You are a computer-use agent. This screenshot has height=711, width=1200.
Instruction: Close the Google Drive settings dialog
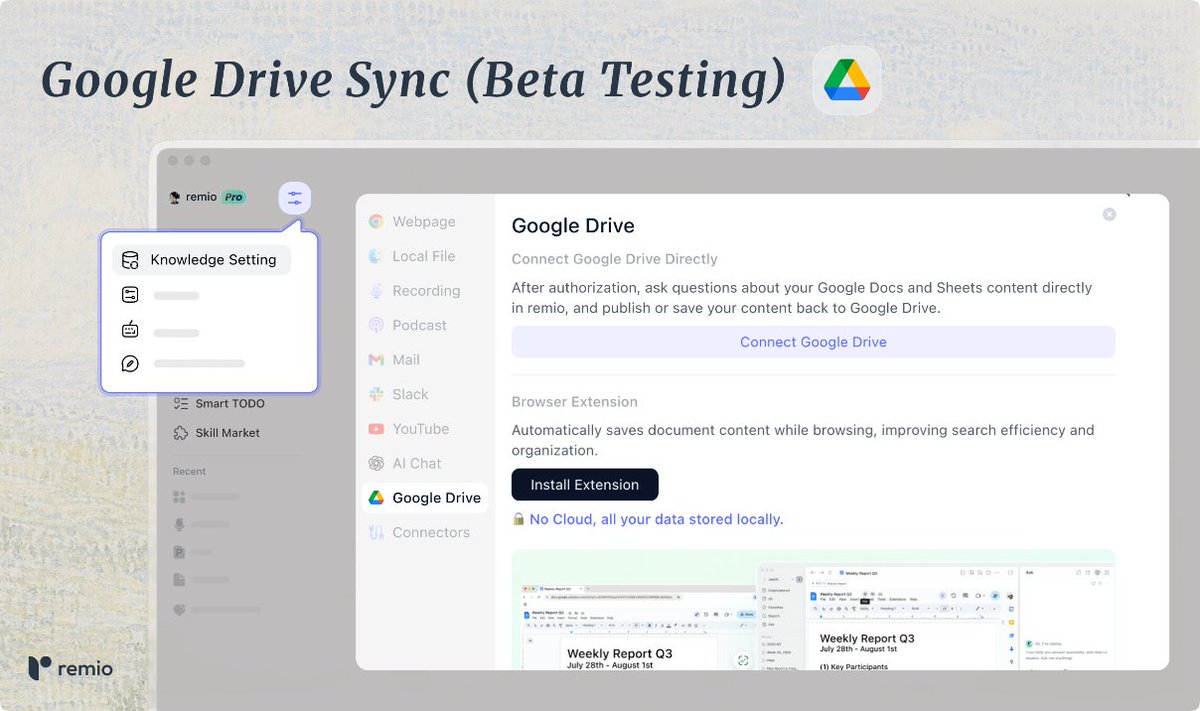tap(1109, 214)
